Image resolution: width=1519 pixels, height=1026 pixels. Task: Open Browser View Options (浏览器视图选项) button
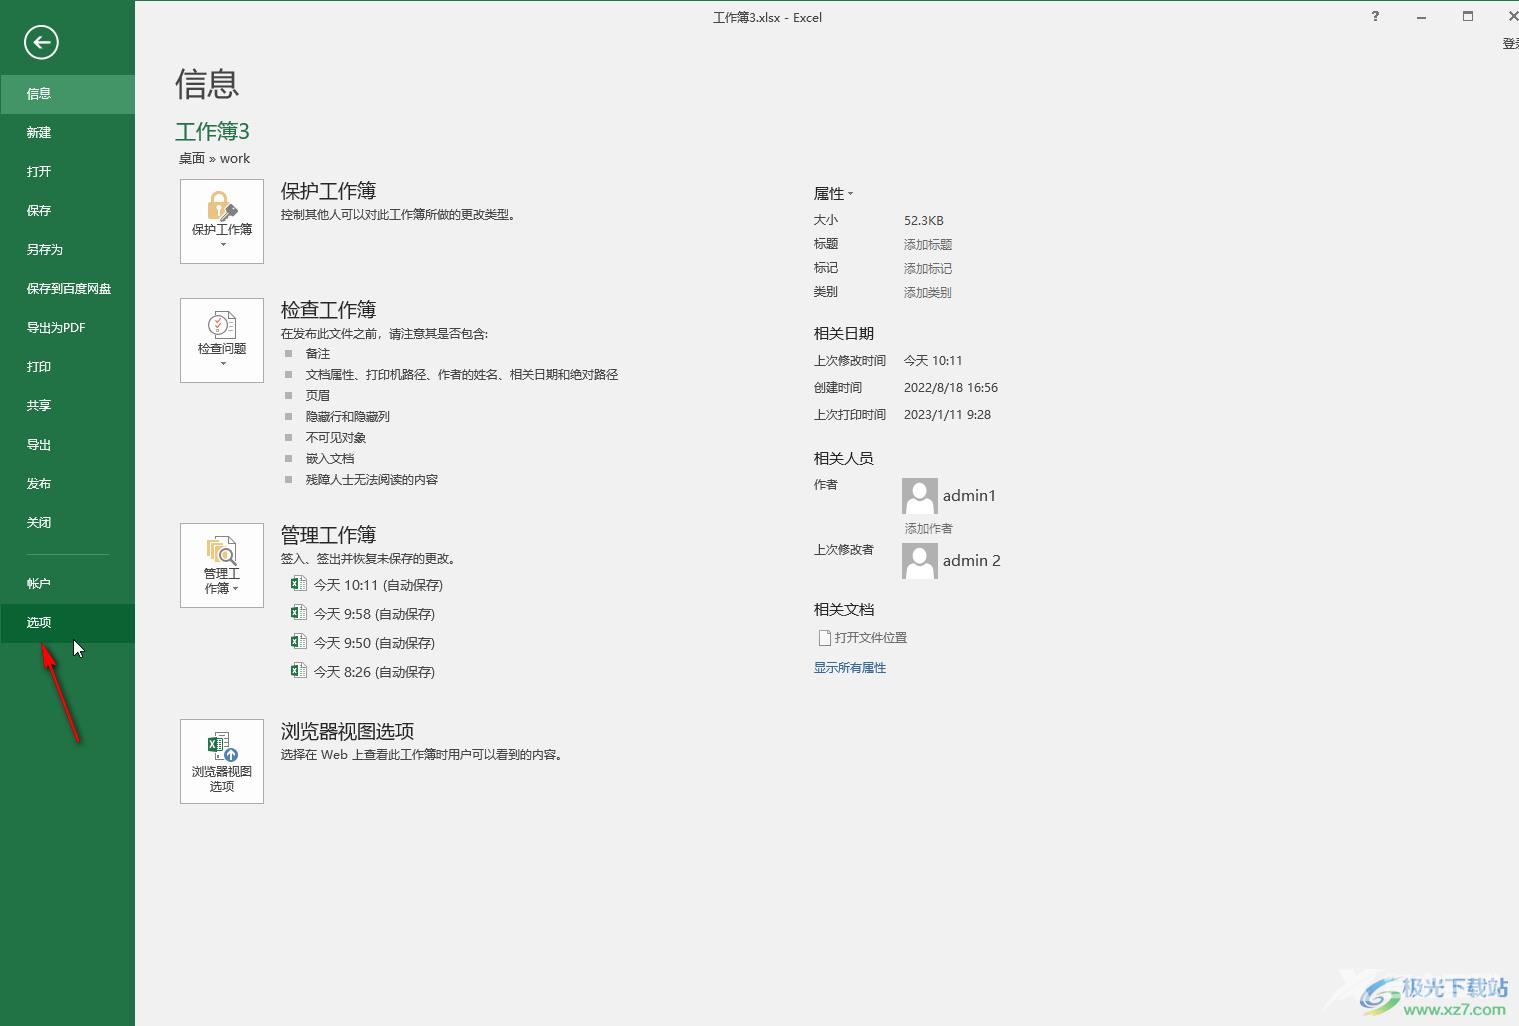(222, 761)
